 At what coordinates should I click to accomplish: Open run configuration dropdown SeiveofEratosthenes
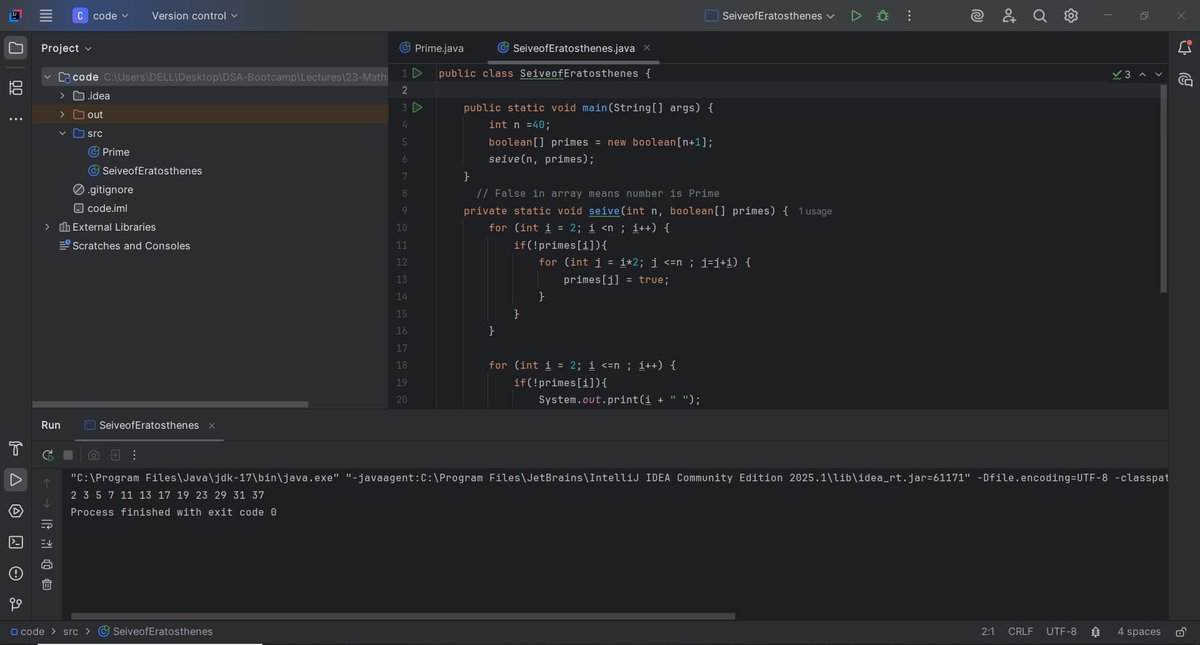coord(770,16)
